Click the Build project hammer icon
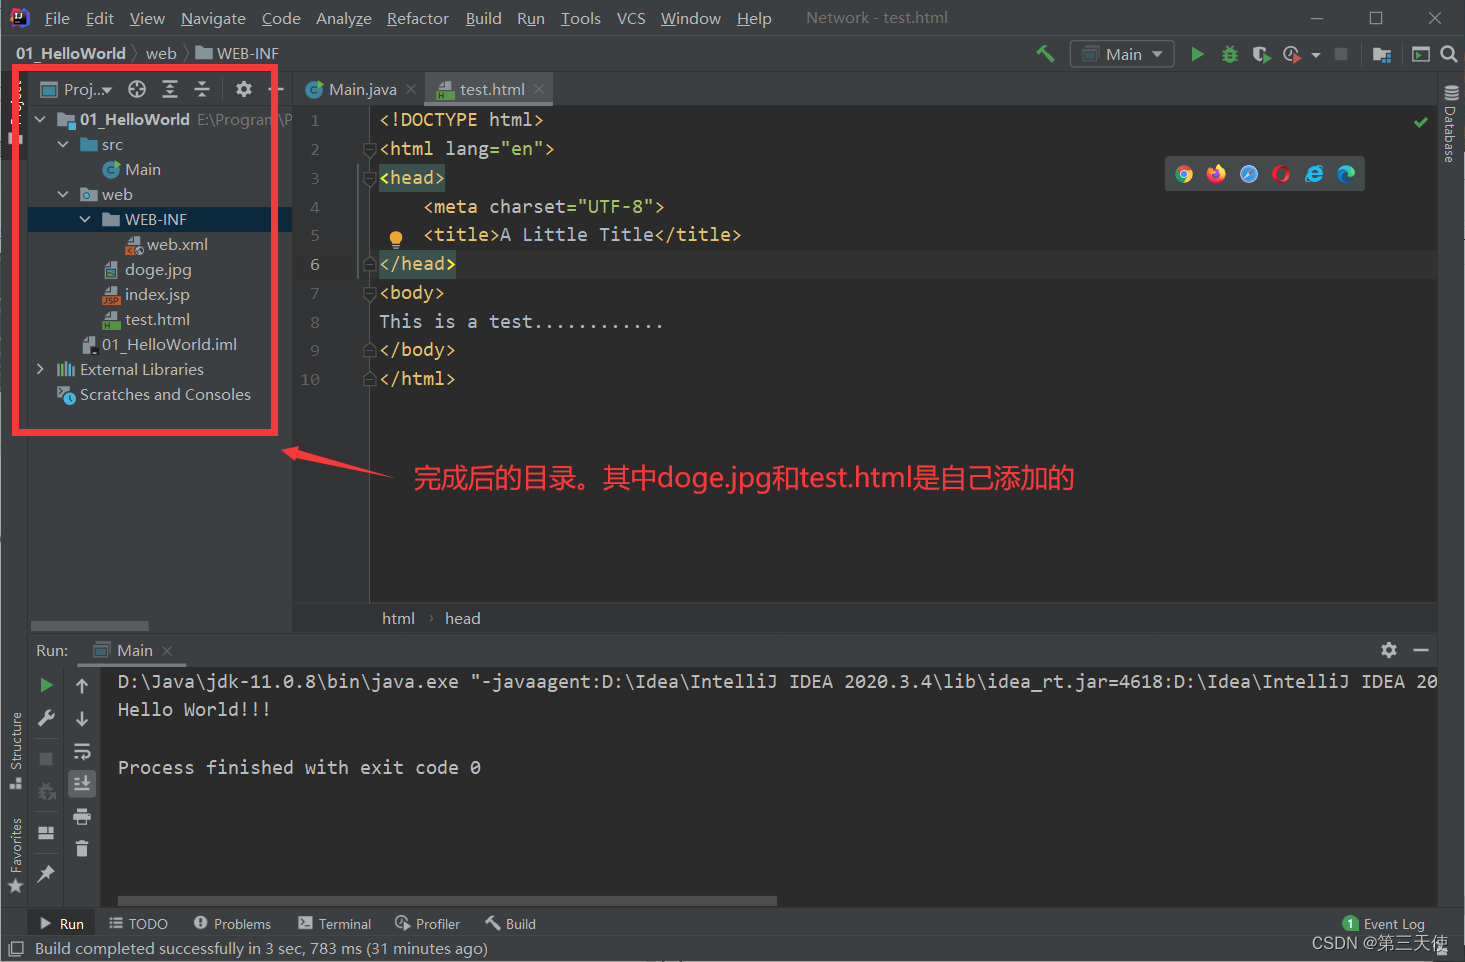This screenshot has width=1465, height=962. click(1045, 54)
